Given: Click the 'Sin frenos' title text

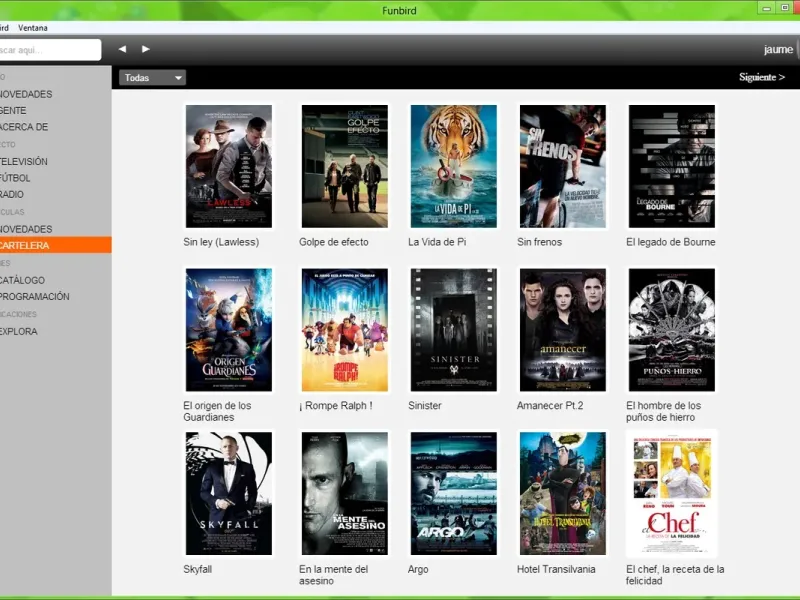Looking at the screenshot, I should click(539, 242).
